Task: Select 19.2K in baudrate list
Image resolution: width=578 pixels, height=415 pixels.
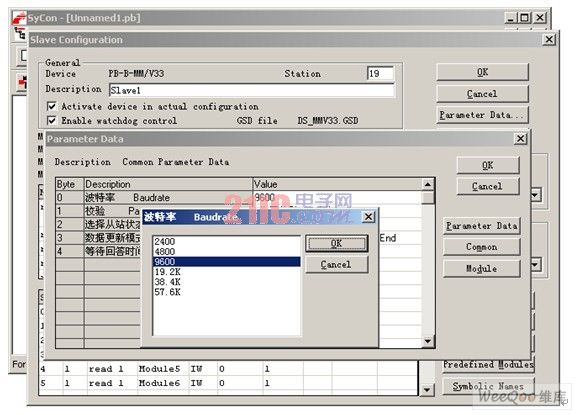Action: 226,272
